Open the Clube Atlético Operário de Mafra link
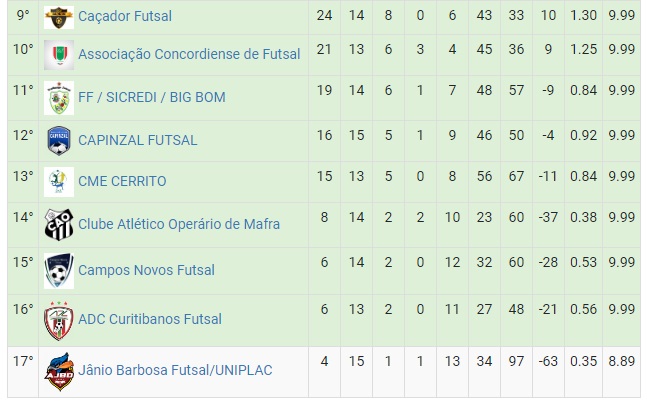 point(179,224)
